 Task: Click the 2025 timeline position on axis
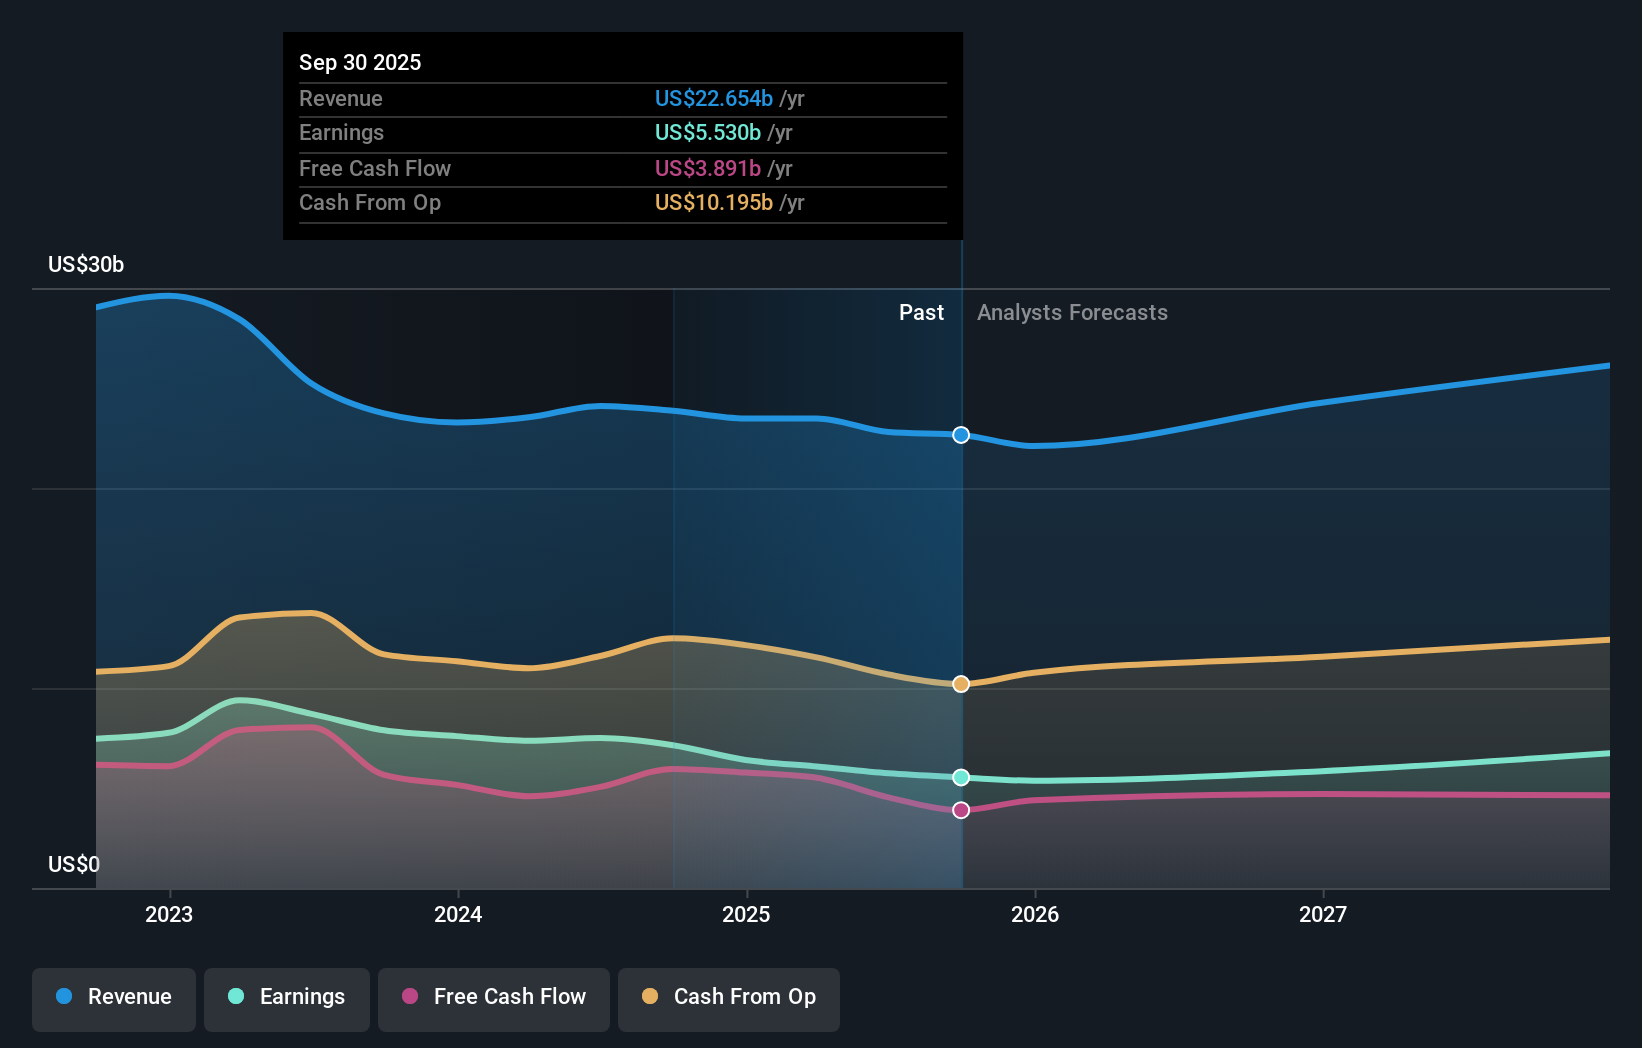[747, 913]
